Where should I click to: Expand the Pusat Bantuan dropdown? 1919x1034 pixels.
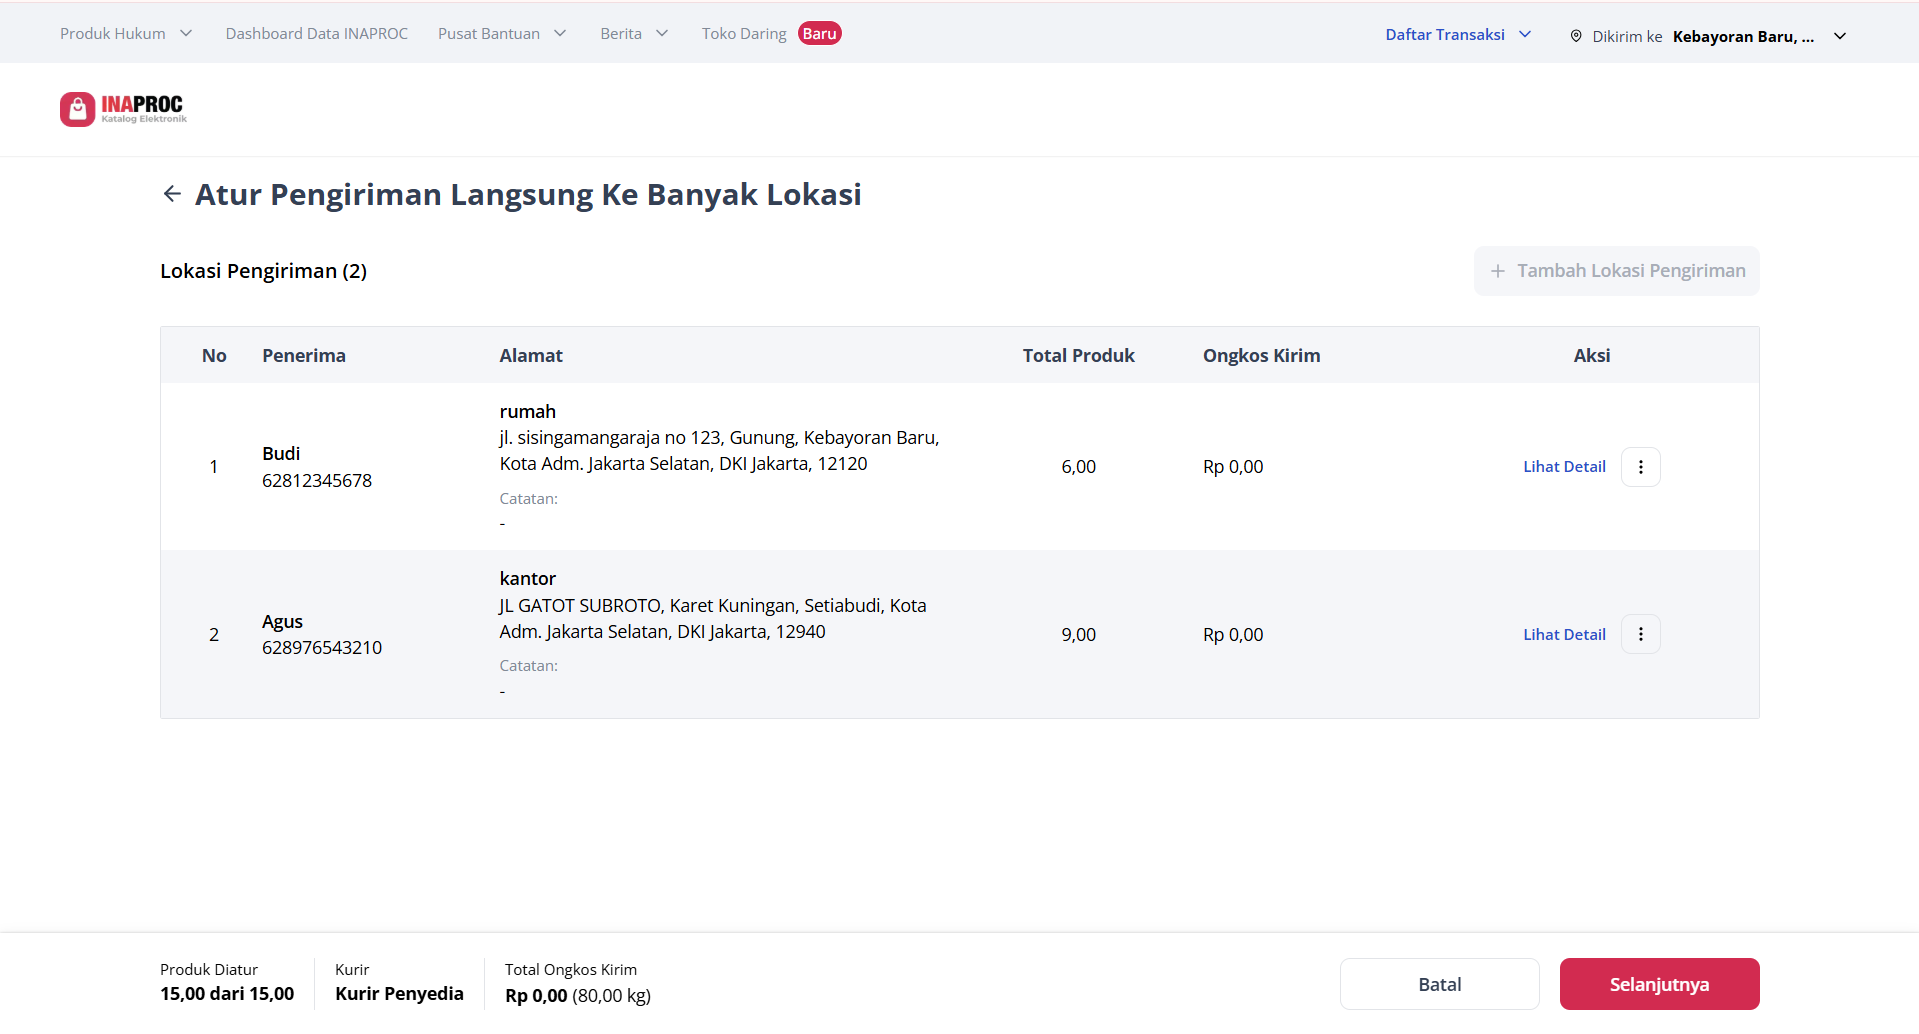coord(502,34)
